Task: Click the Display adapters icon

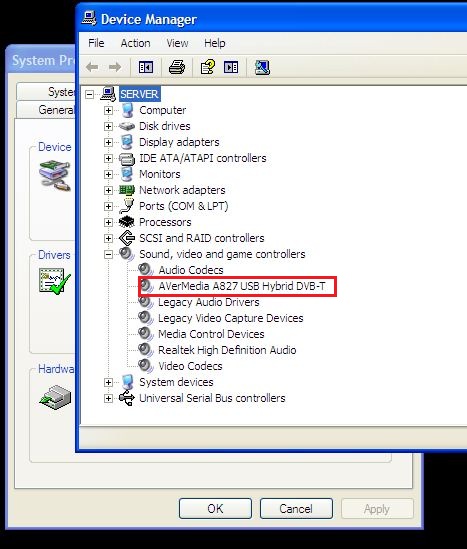Action: click(127, 142)
